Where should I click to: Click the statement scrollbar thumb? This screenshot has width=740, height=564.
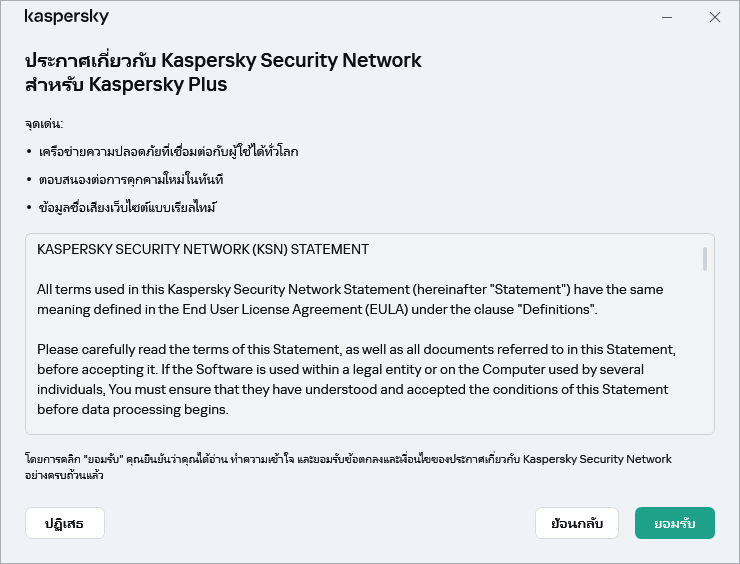(x=705, y=259)
